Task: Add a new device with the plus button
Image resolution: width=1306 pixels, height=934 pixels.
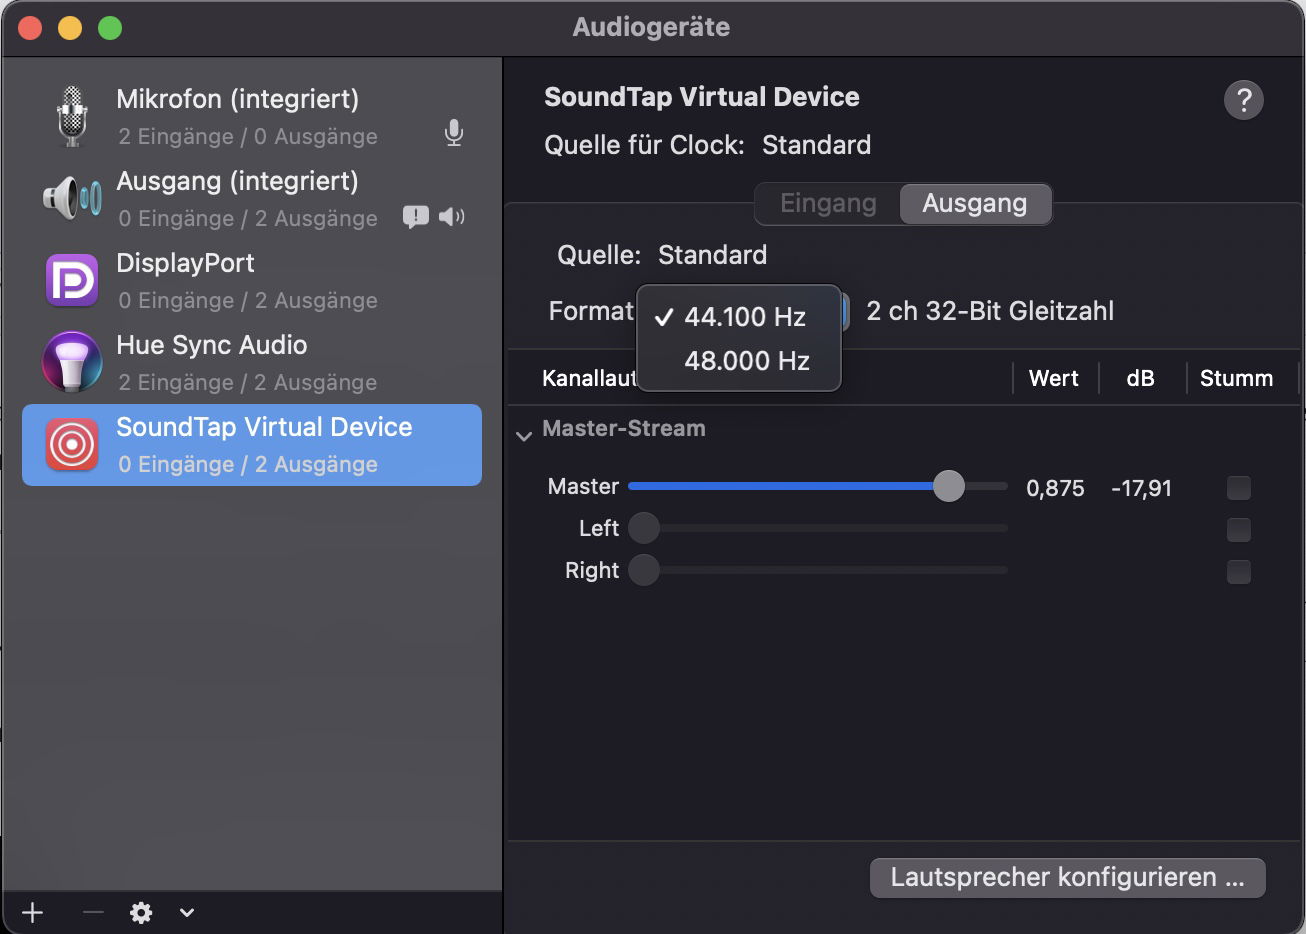Action: click(33, 913)
